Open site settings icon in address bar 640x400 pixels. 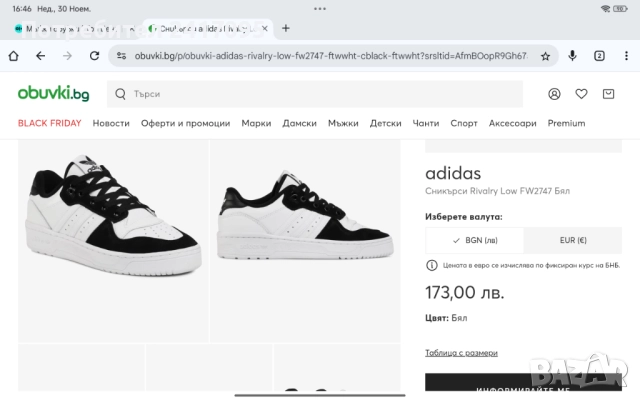(x=121, y=56)
